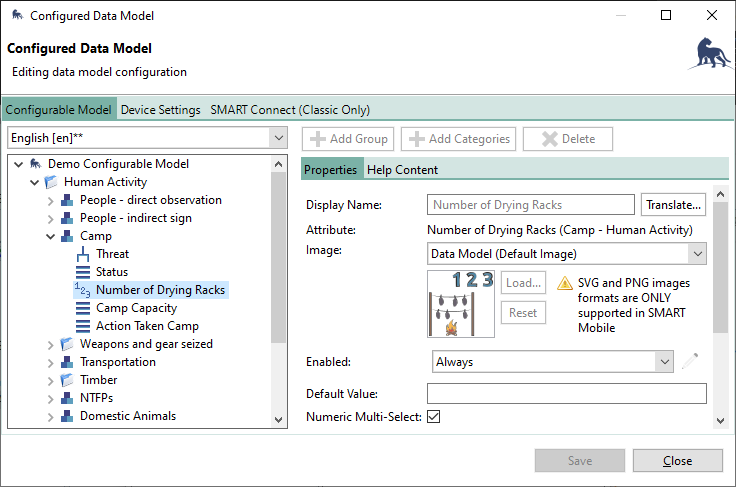Switch to the Device Settings tab
Viewport: 736px width, 487px height.
coord(160,110)
